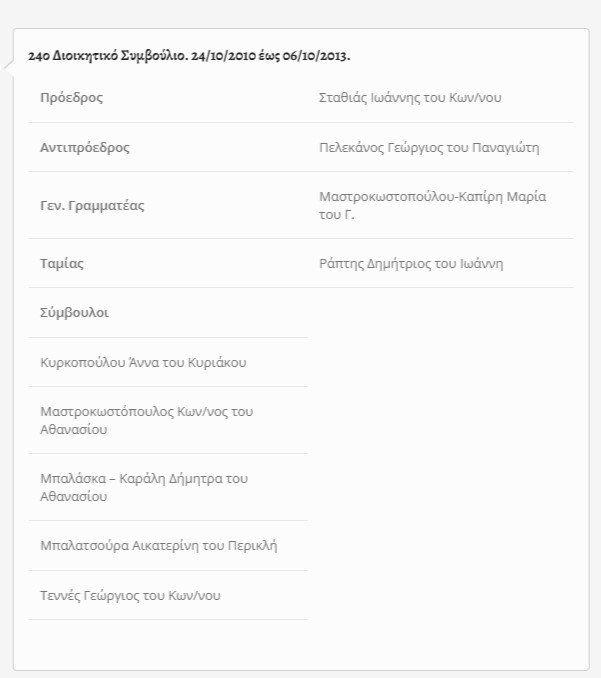Viewport: 601px width, 678px height.
Task: Select the 'Σύμβουλοι' section label
Action: [x=74, y=313]
